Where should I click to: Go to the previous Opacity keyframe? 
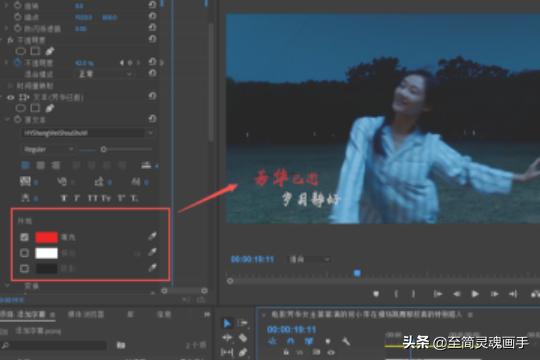click(x=122, y=63)
